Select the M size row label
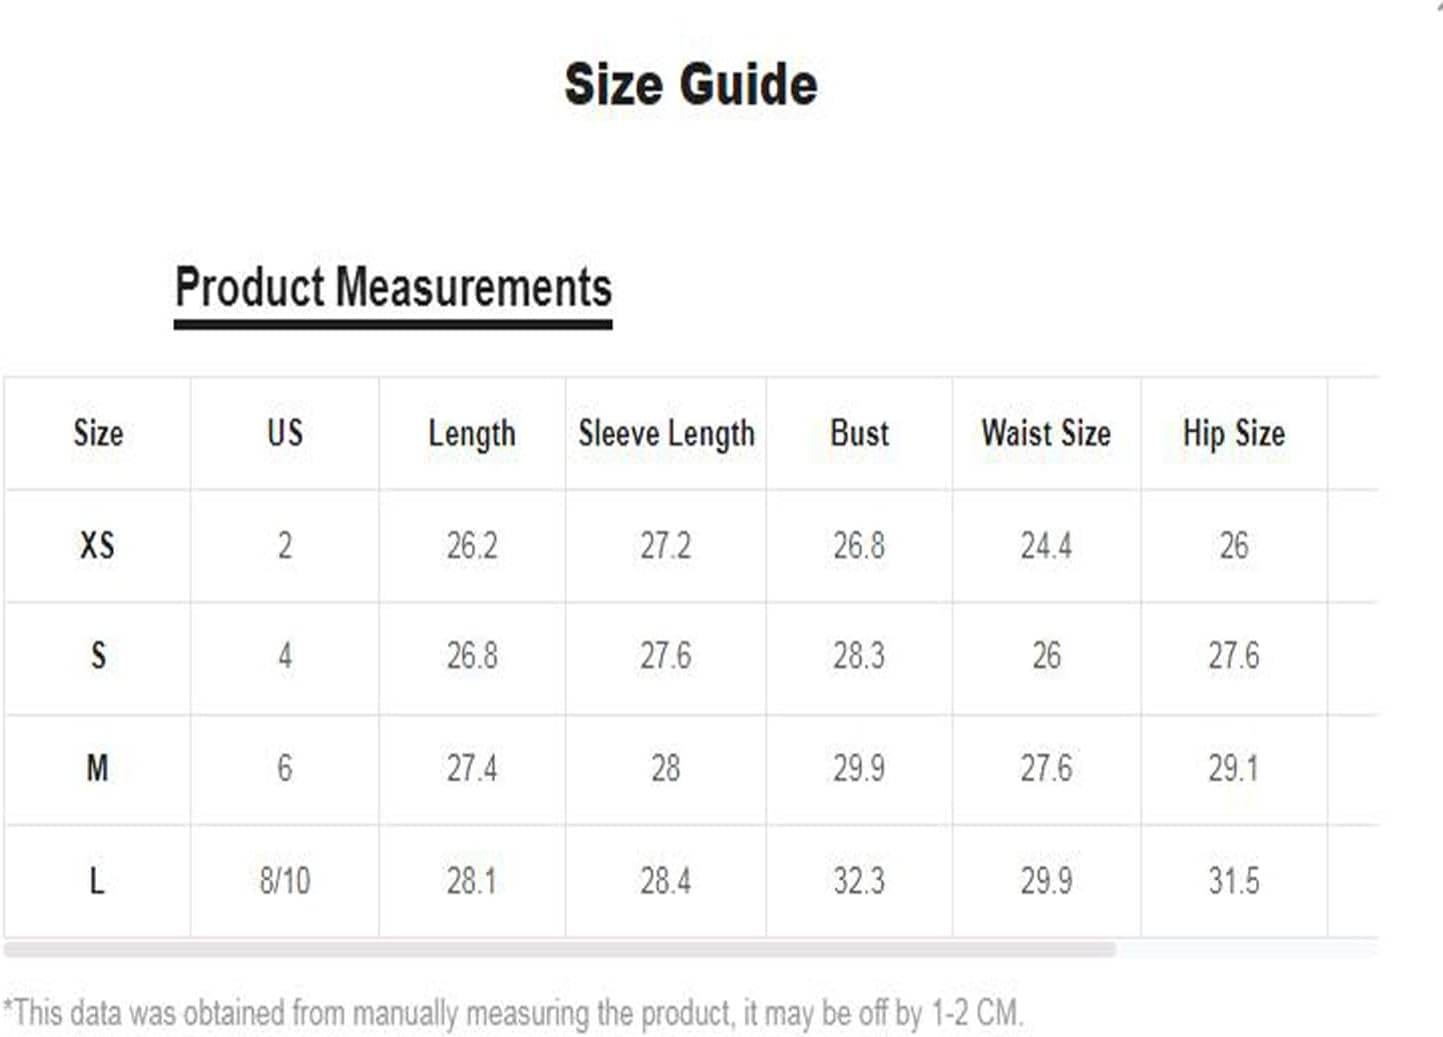 98,768
